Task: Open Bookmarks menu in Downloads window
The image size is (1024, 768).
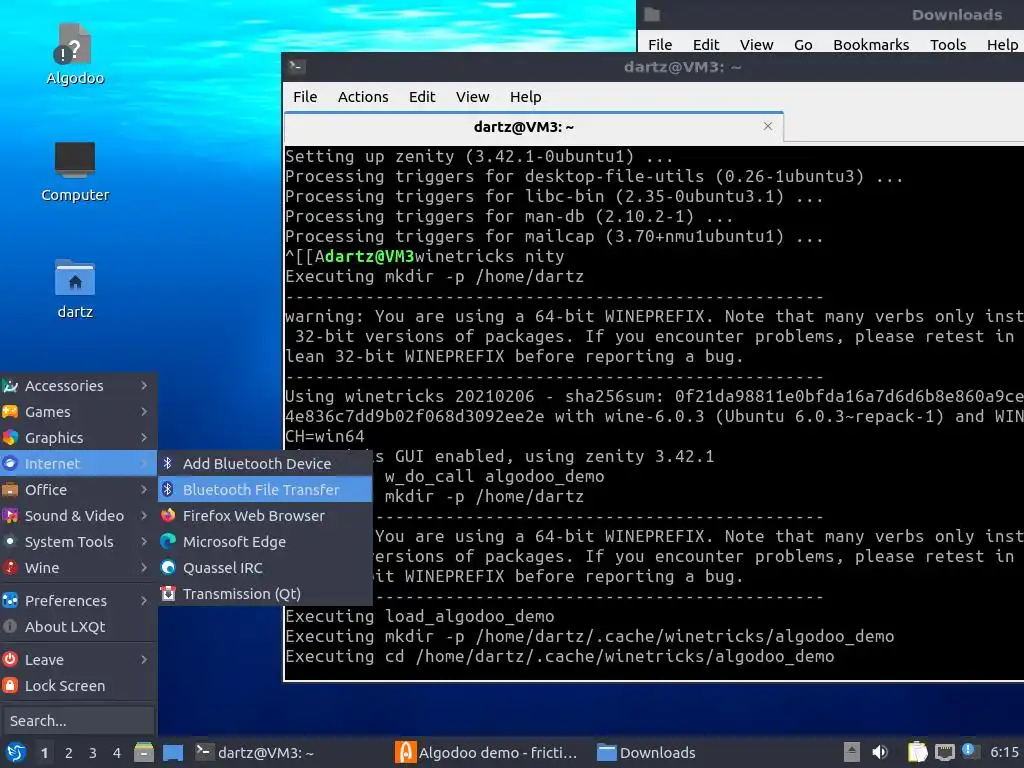Action: [871, 44]
